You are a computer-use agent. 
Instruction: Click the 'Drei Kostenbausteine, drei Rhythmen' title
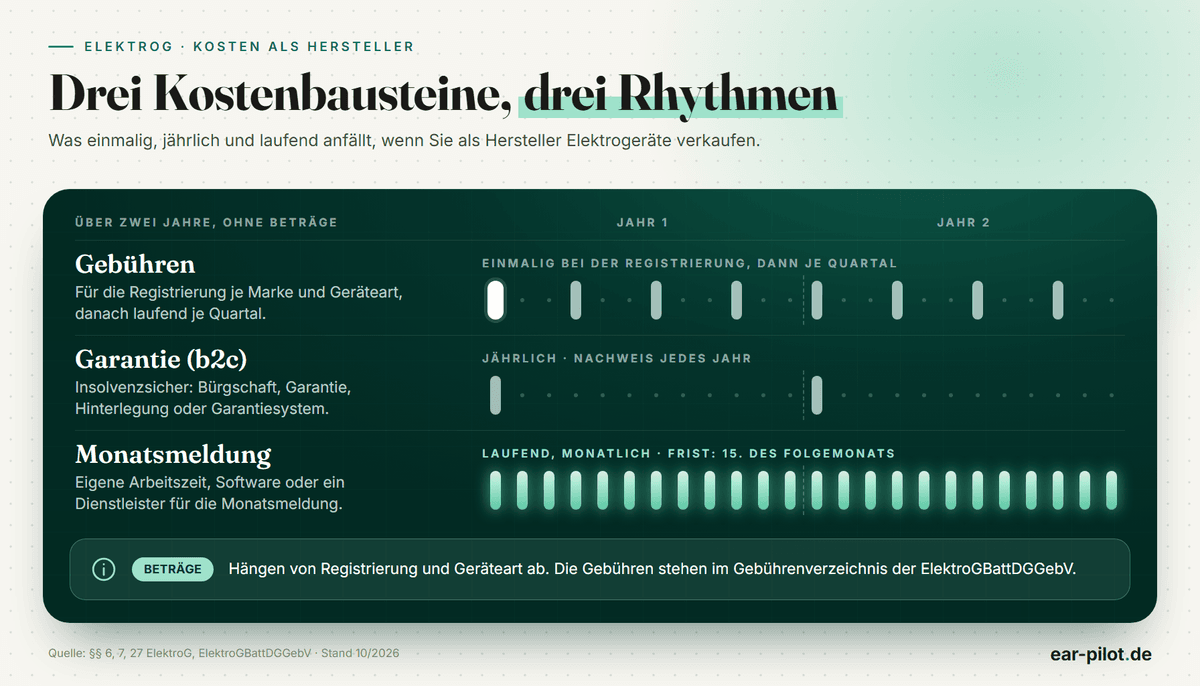point(443,94)
